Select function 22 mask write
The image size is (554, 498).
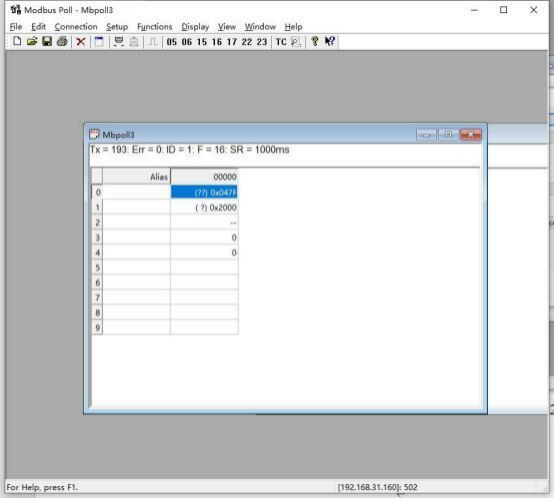(x=247, y=42)
